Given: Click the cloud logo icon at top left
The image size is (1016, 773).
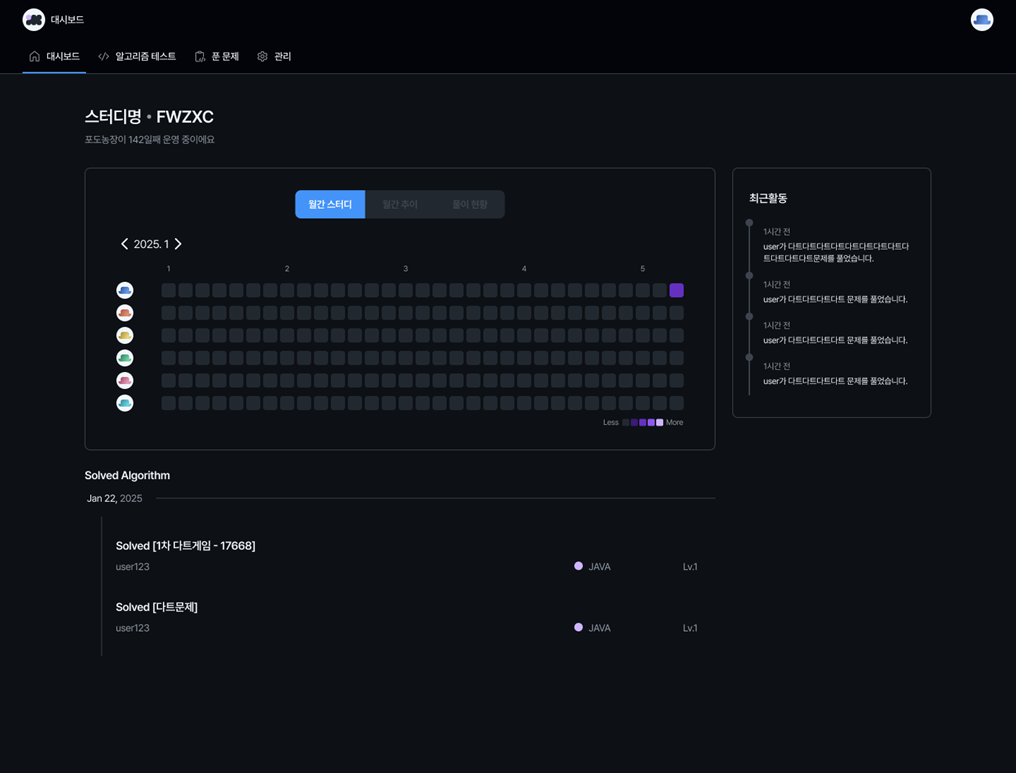Looking at the screenshot, I should 34,19.
